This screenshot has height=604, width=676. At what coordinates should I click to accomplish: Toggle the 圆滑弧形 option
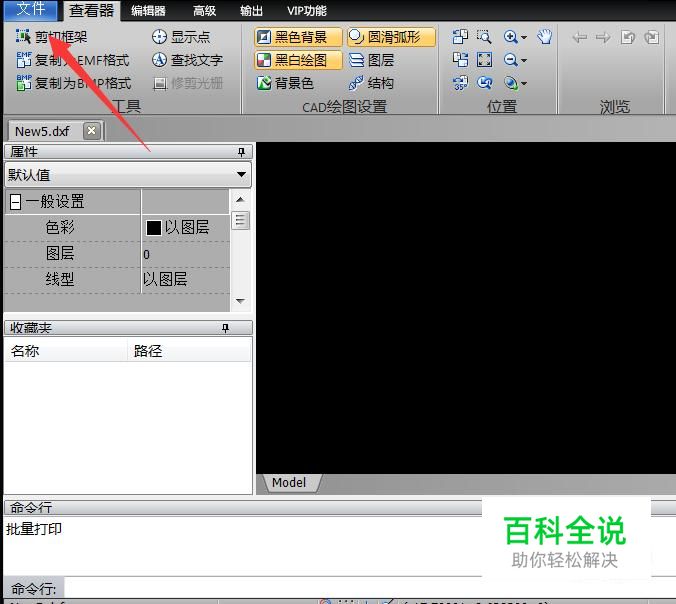391,37
